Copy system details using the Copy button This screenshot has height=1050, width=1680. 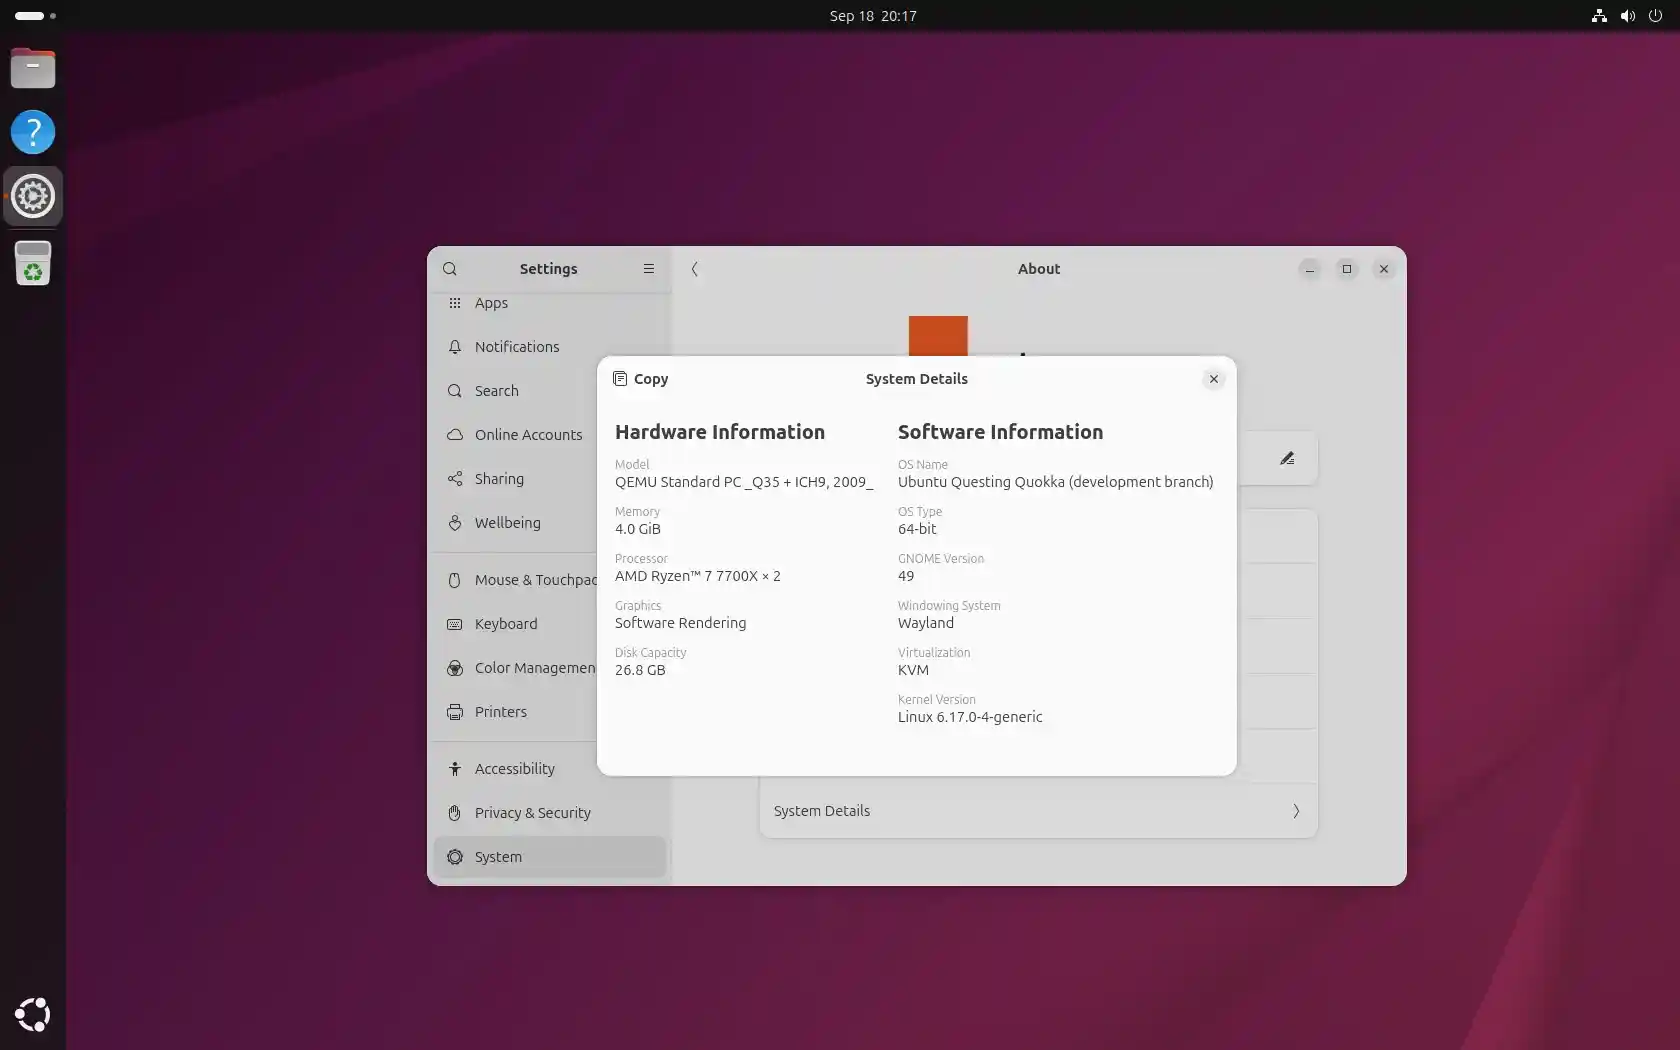pyautogui.click(x=640, y=379)
